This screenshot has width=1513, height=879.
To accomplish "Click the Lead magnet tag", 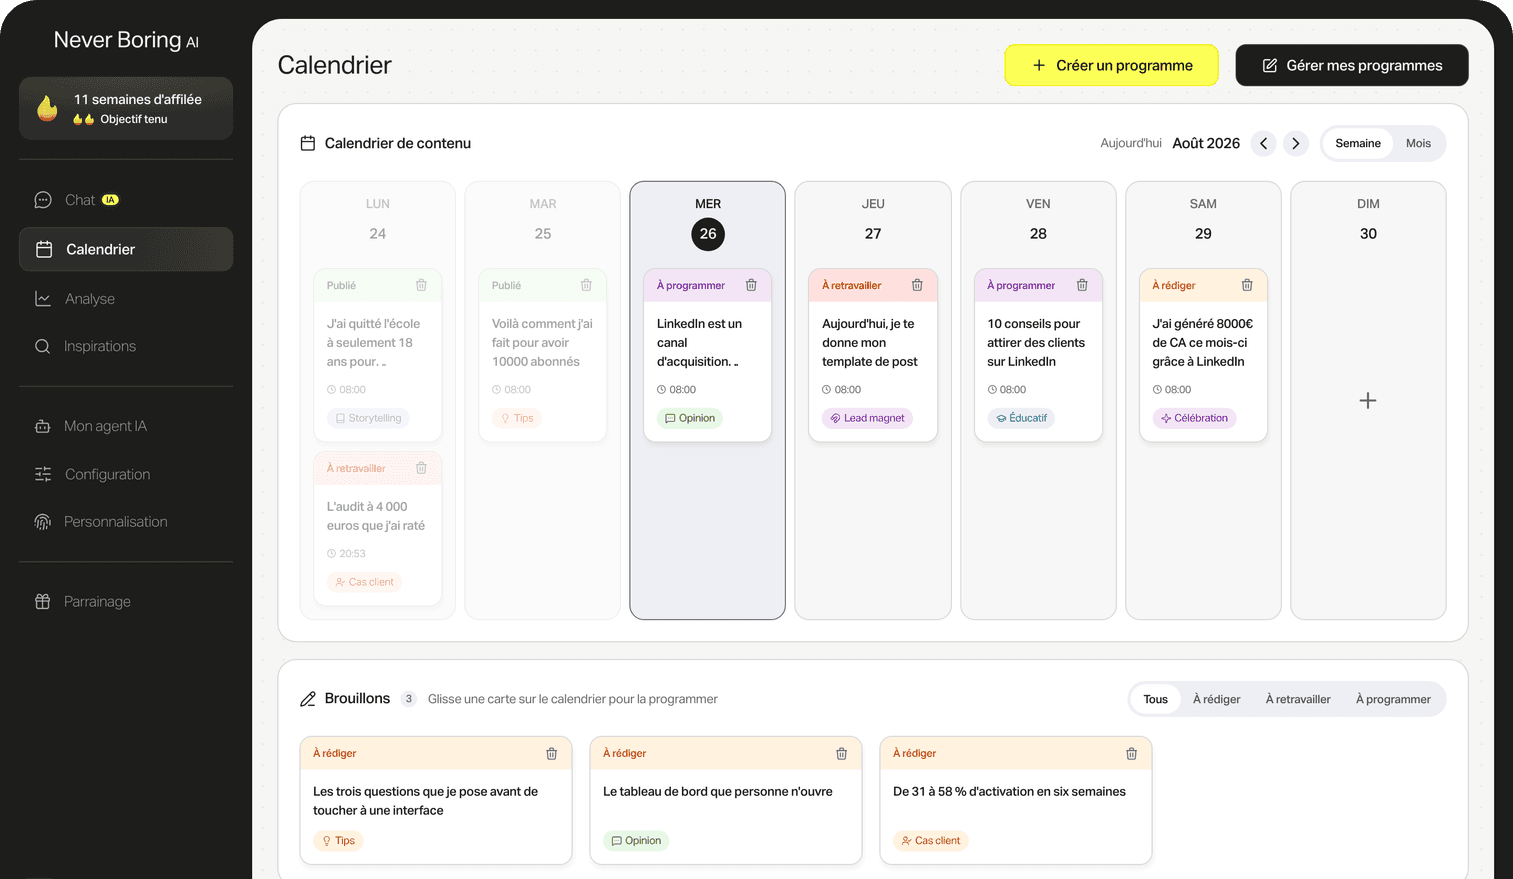I will 867,418.
